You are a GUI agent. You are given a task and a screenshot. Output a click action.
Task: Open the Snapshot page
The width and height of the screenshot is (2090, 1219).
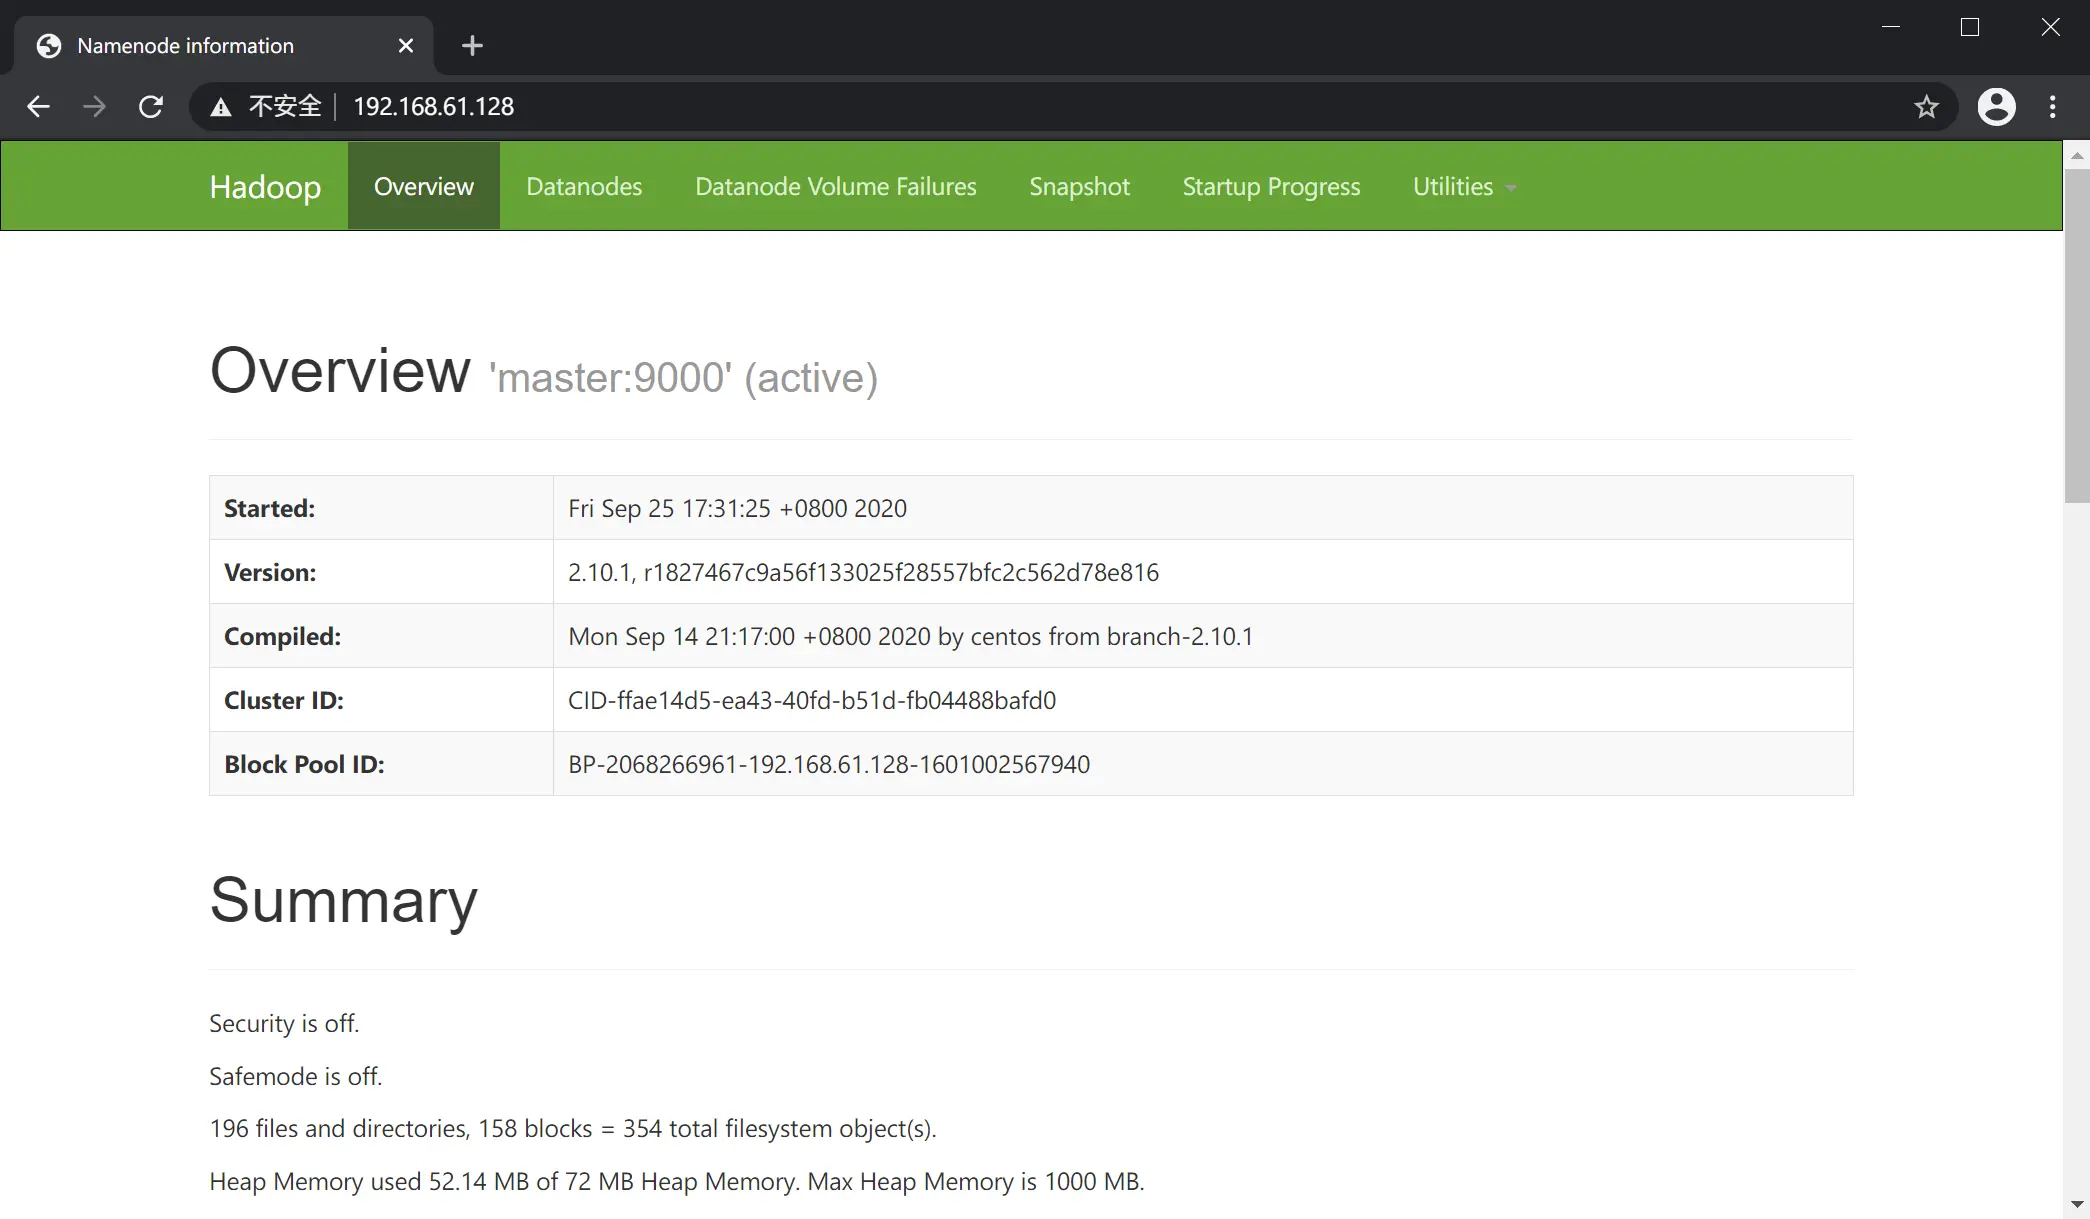1079,186
